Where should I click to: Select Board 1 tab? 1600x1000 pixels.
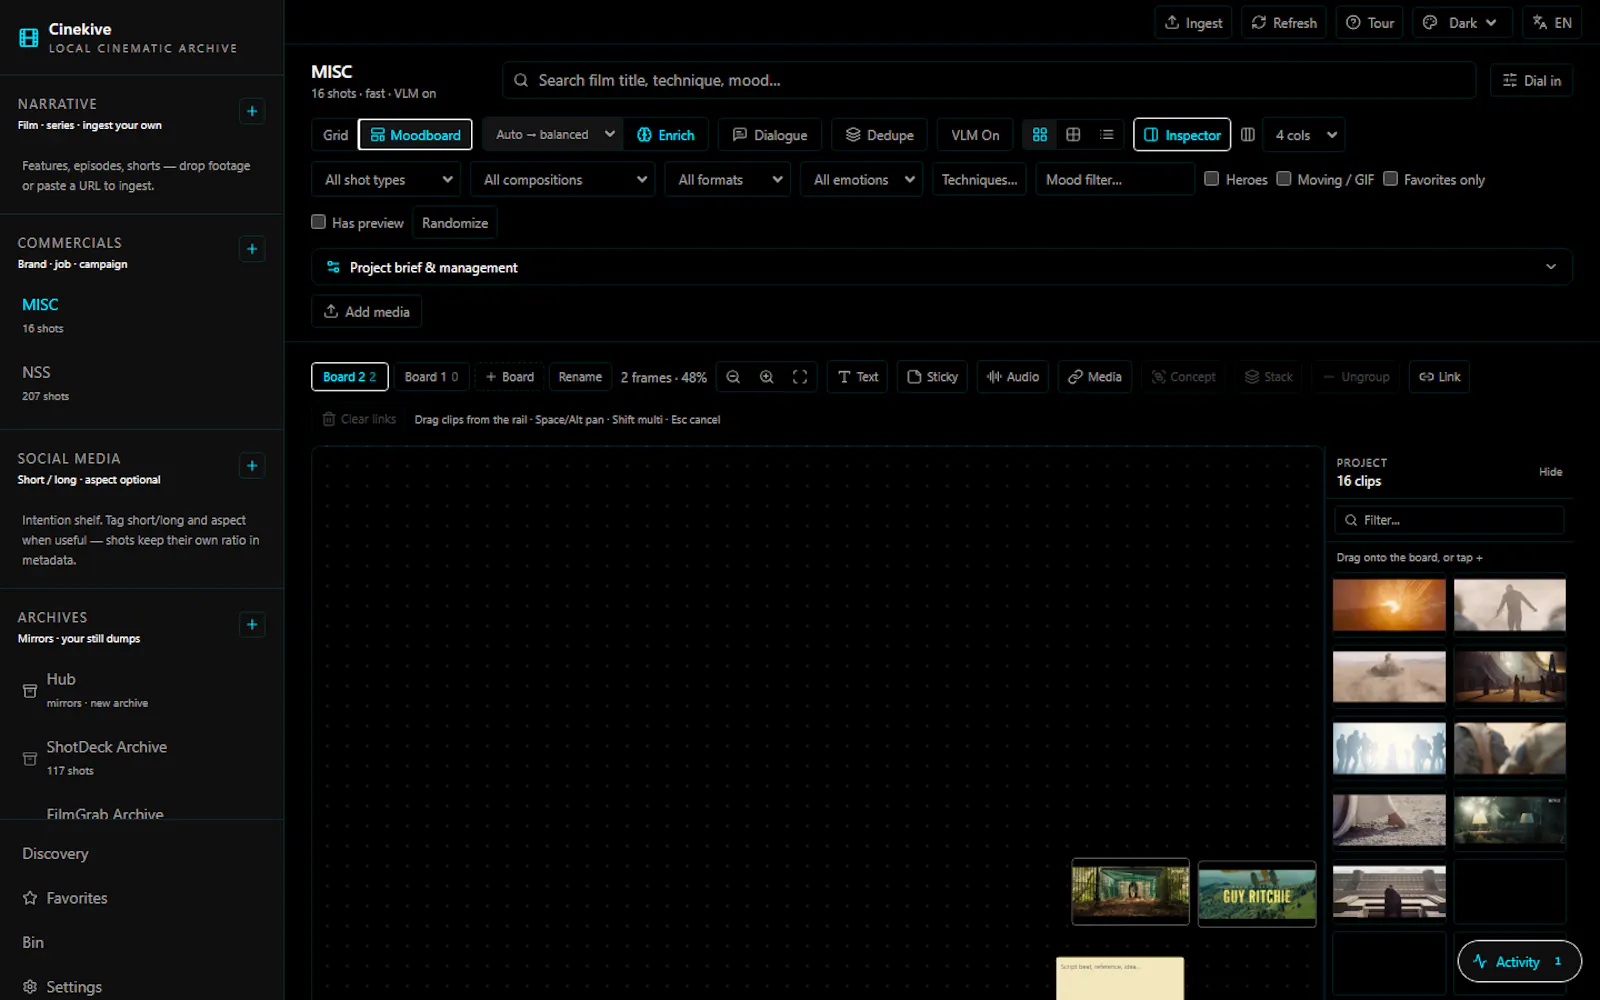[x=431, y=377]
